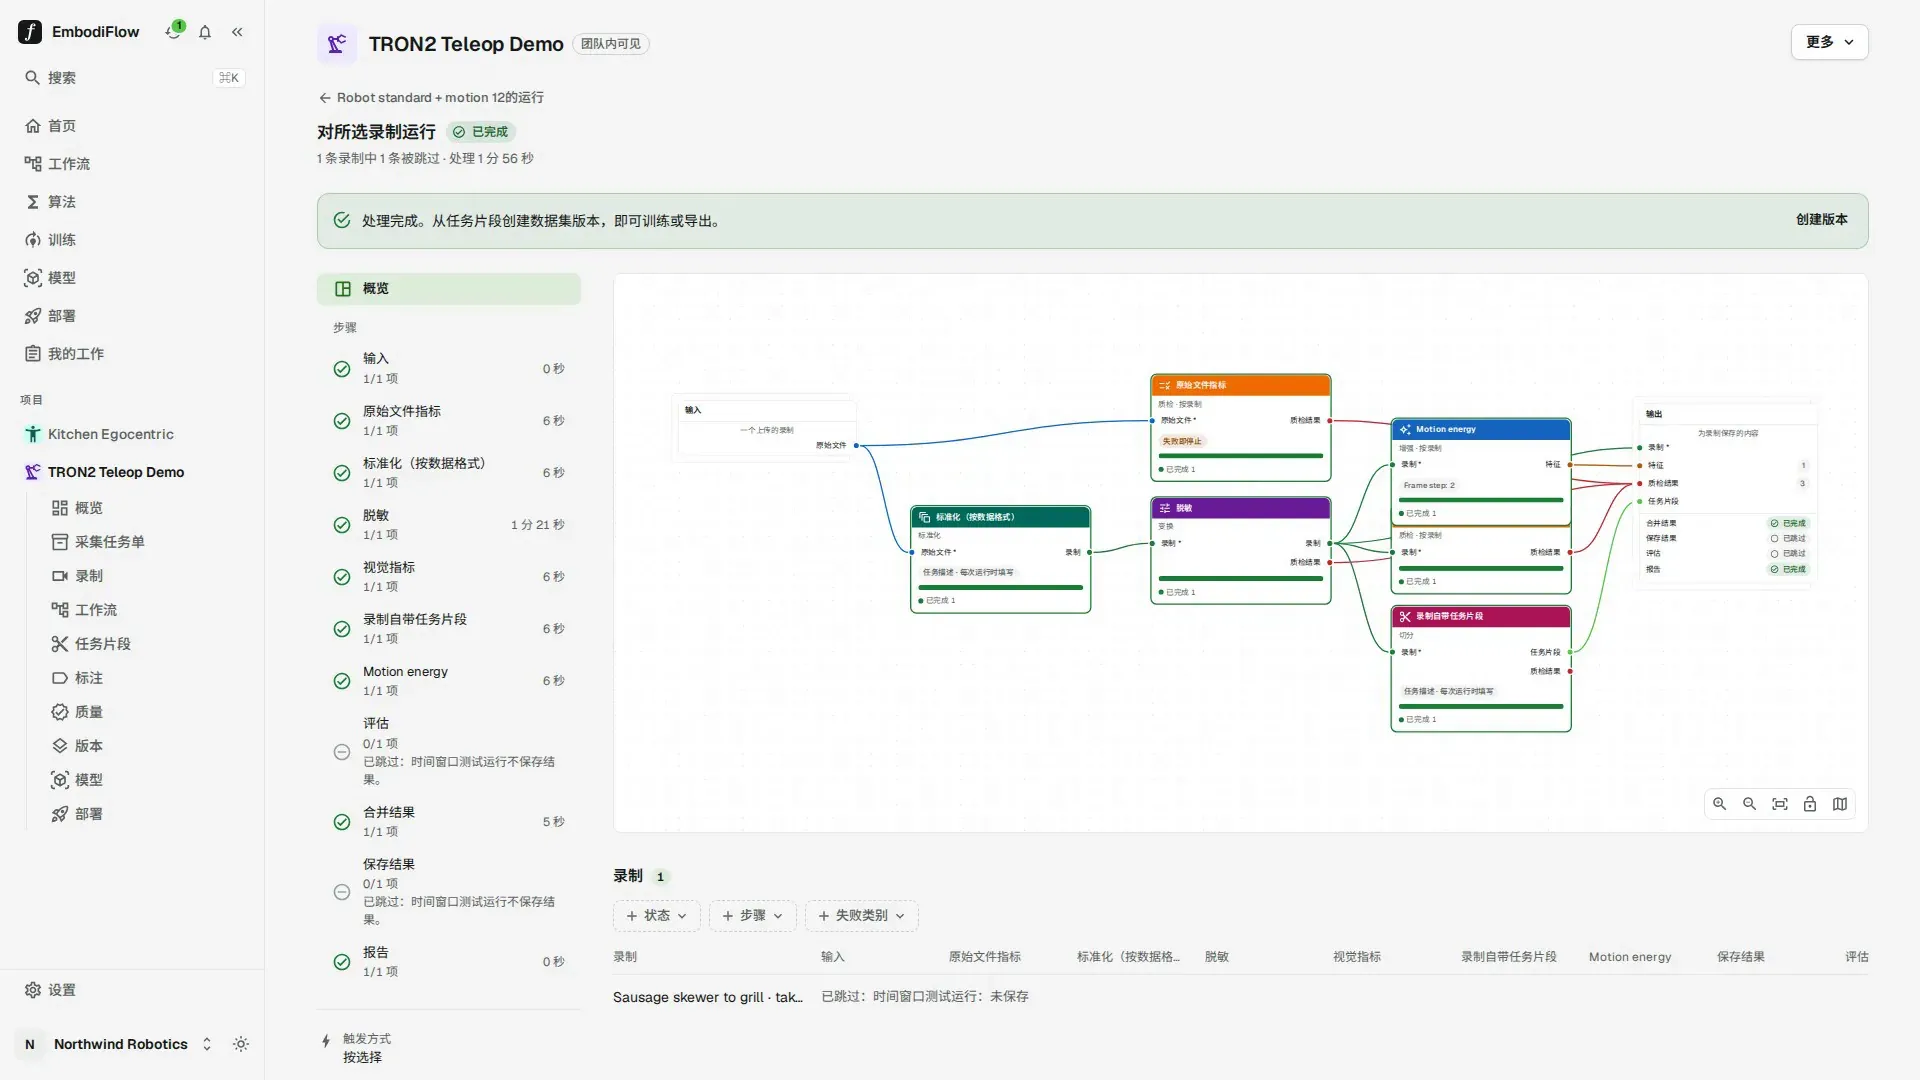Click zoom in icon on workflow canvas
1920x1080 pixels.
pyautogui.click(x=1720, y=804)
